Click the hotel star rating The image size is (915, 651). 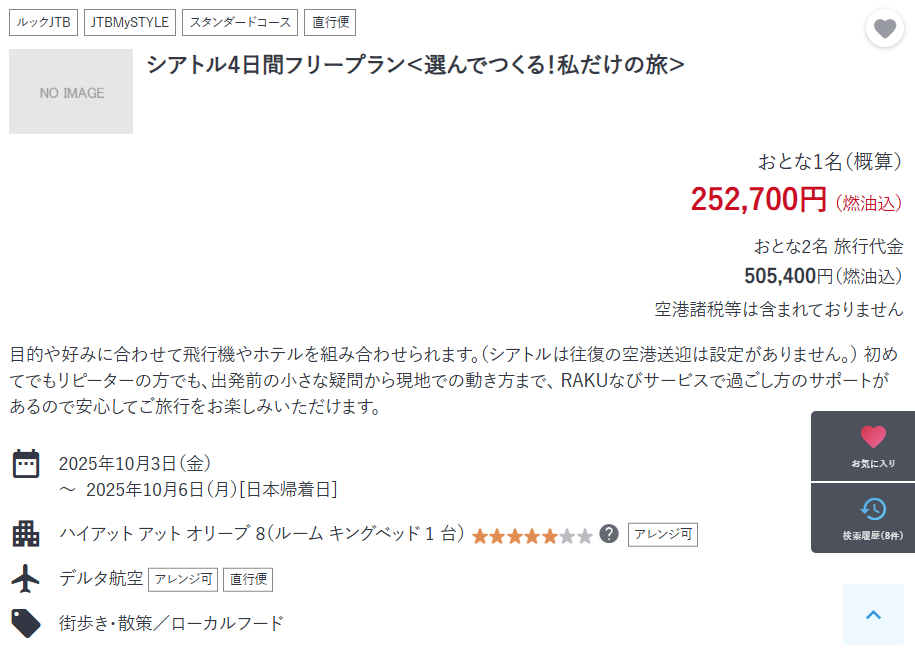tap(532, 536)
